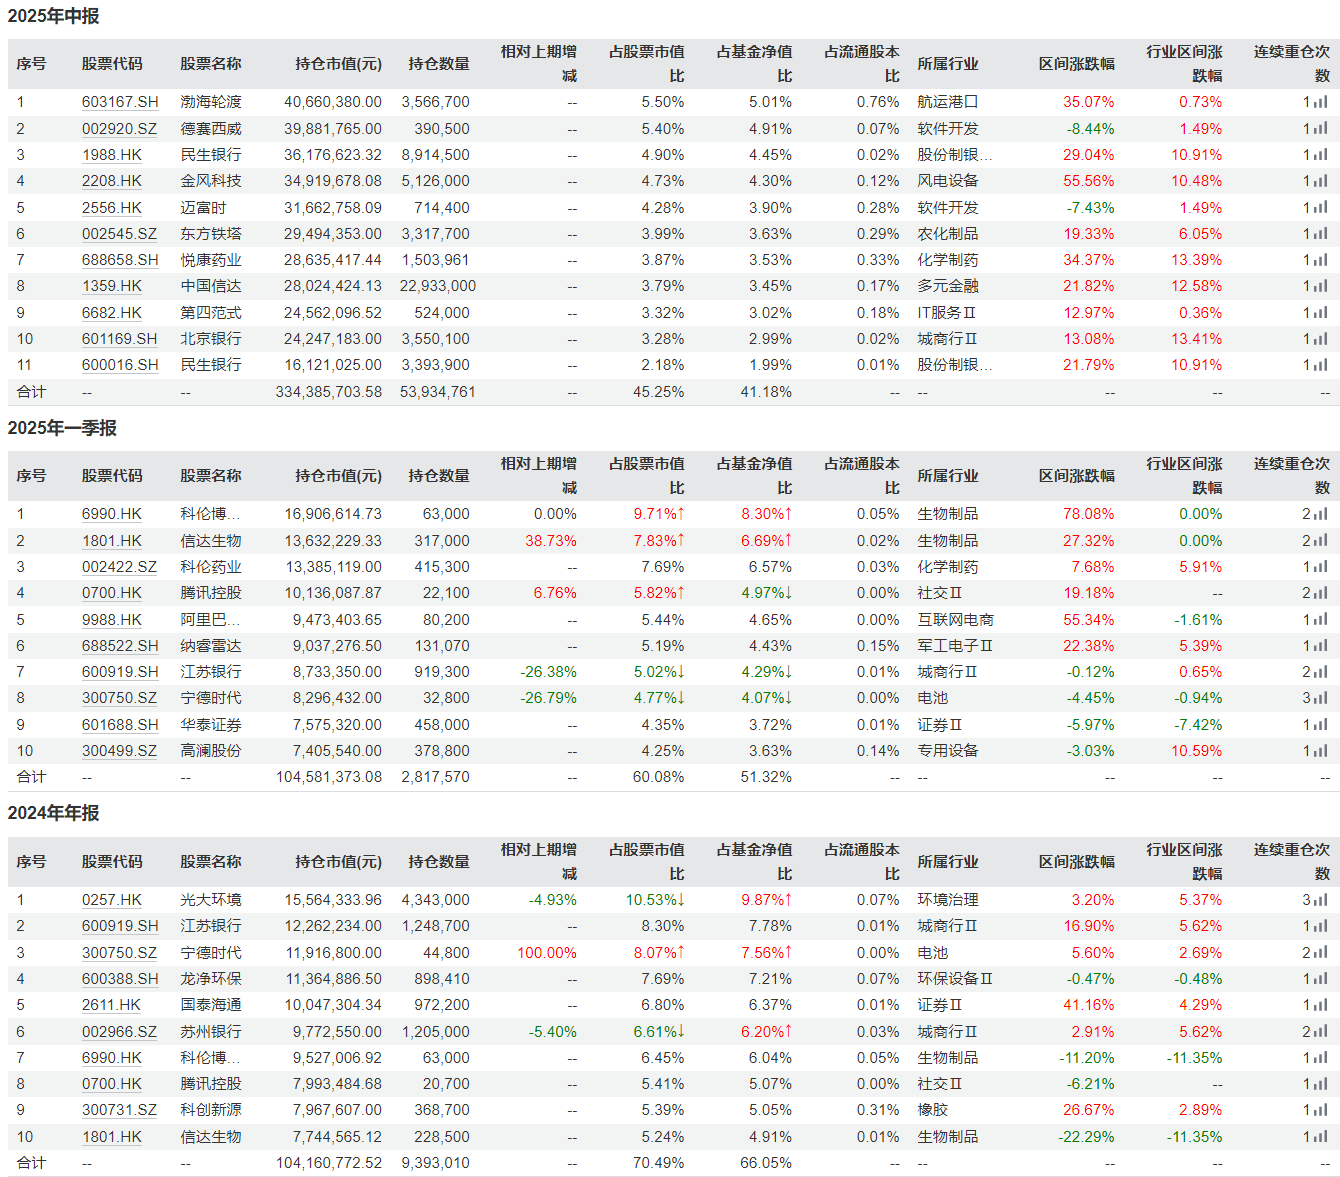
Task: Open the chart icon for 苏州银行
Action: tap(1321, 1032)
